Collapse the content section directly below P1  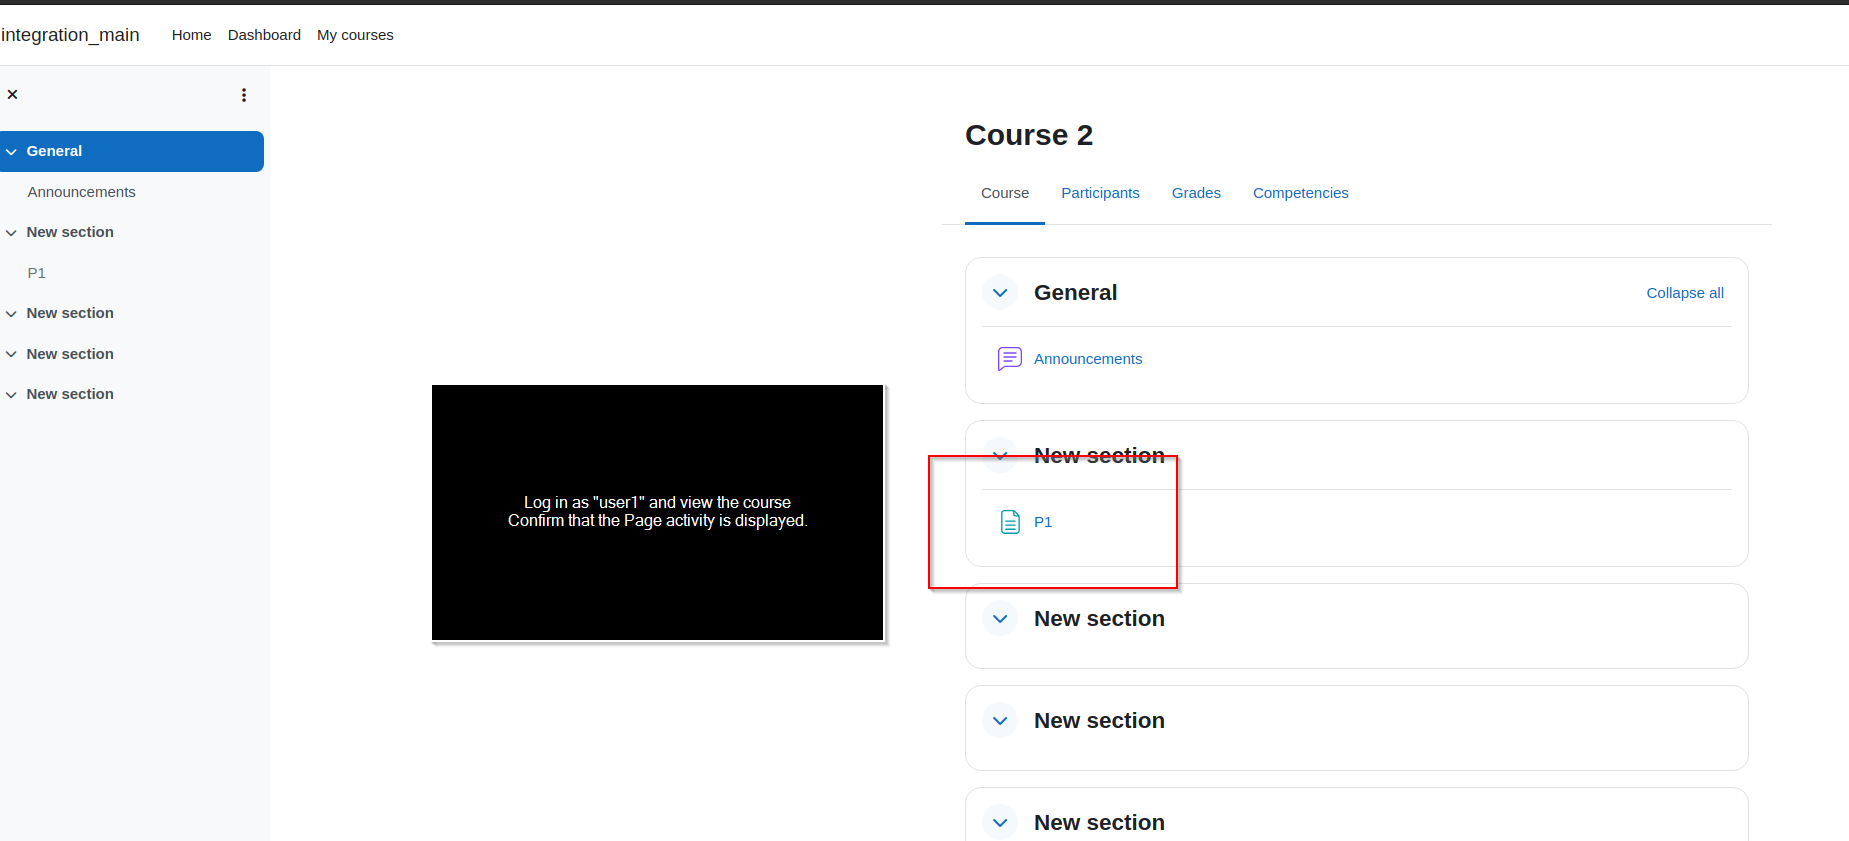1000,619
